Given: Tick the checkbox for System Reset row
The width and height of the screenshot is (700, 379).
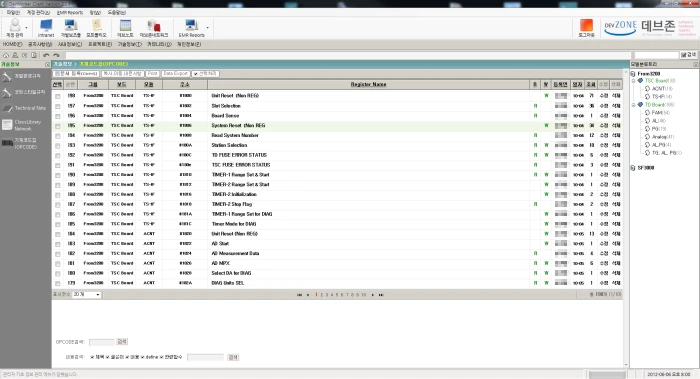Looking at the screenshot, I should [x=58, y=126].
